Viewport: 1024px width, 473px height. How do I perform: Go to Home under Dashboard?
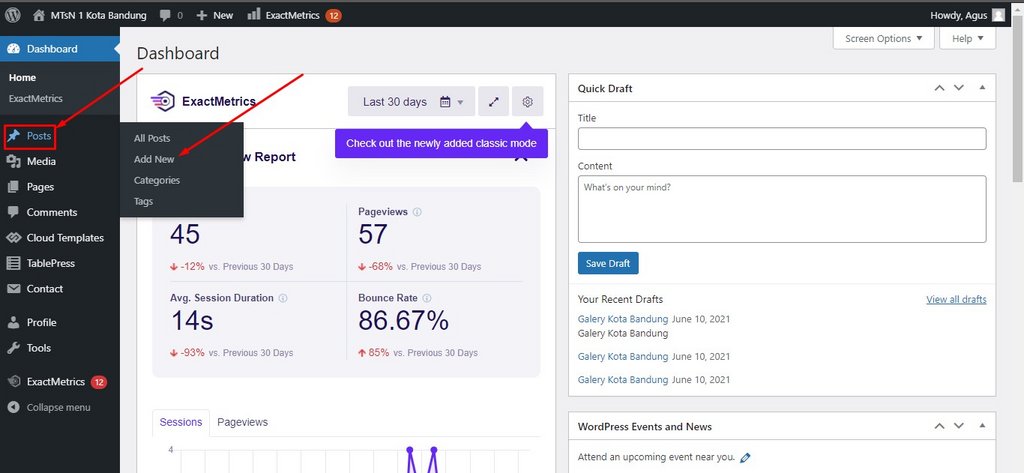(22, 78)
